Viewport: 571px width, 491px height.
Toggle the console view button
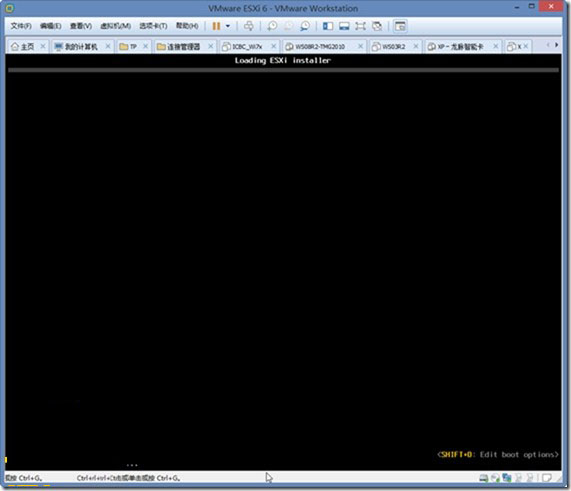(x=400, y=26)
